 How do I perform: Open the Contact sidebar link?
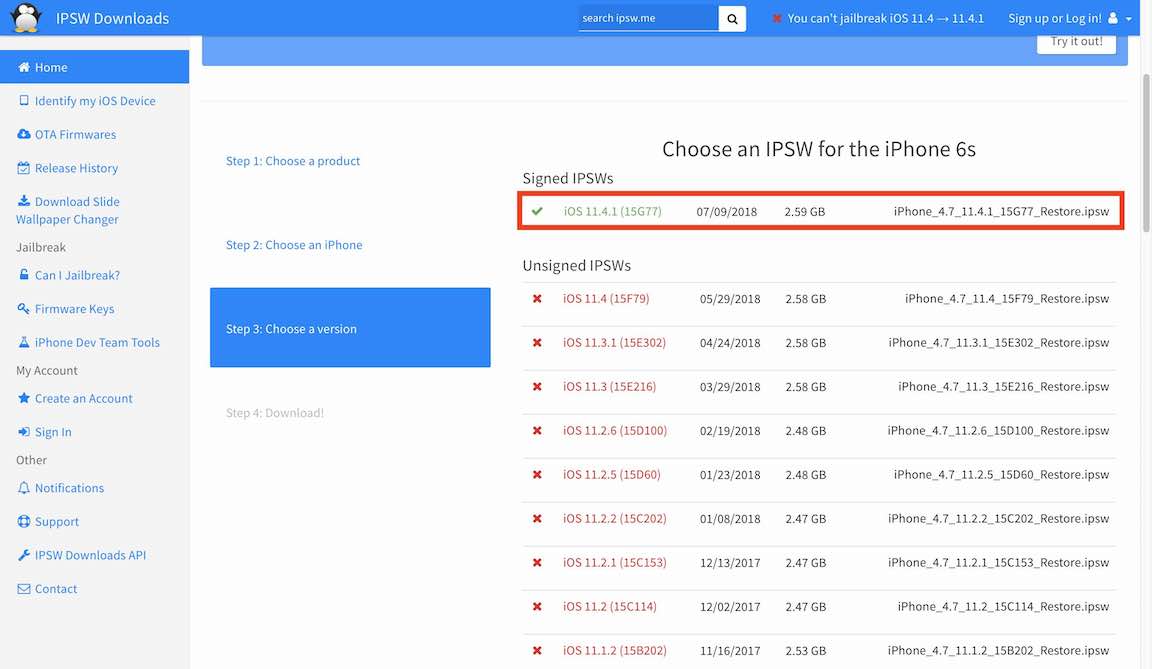pos(56,589)
